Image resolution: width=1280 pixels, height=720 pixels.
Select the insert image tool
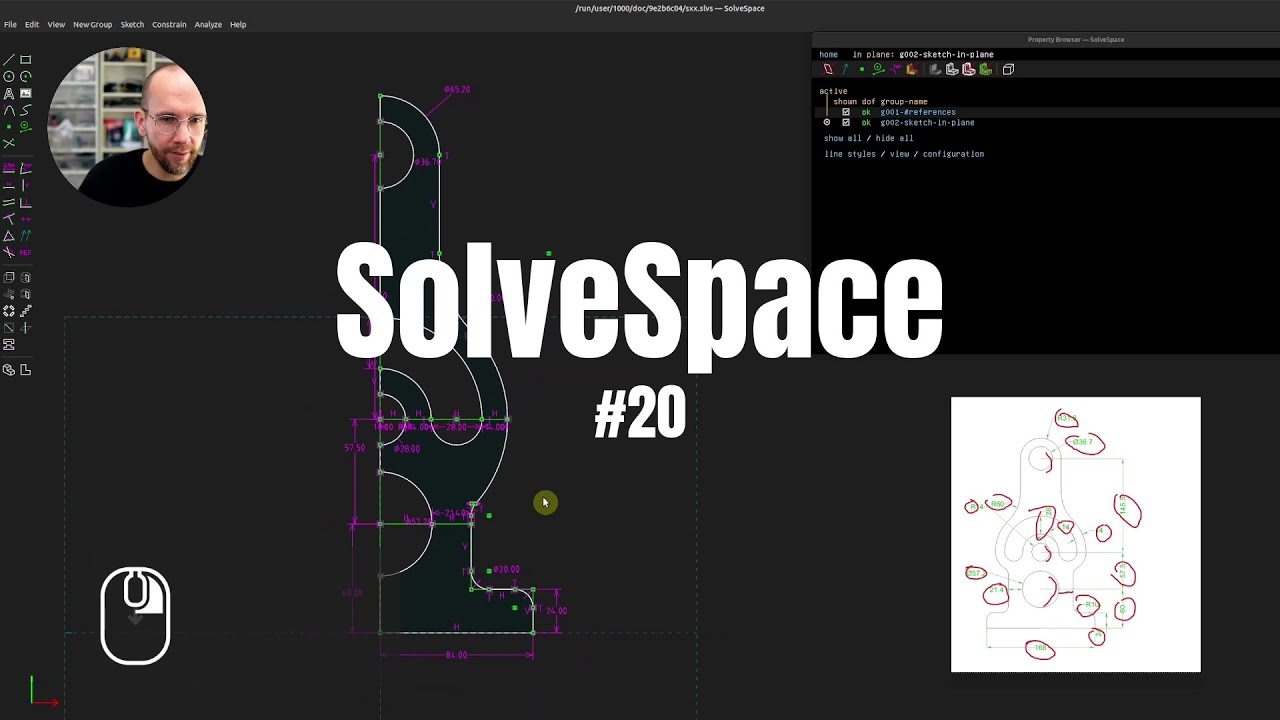coord(25,93)
